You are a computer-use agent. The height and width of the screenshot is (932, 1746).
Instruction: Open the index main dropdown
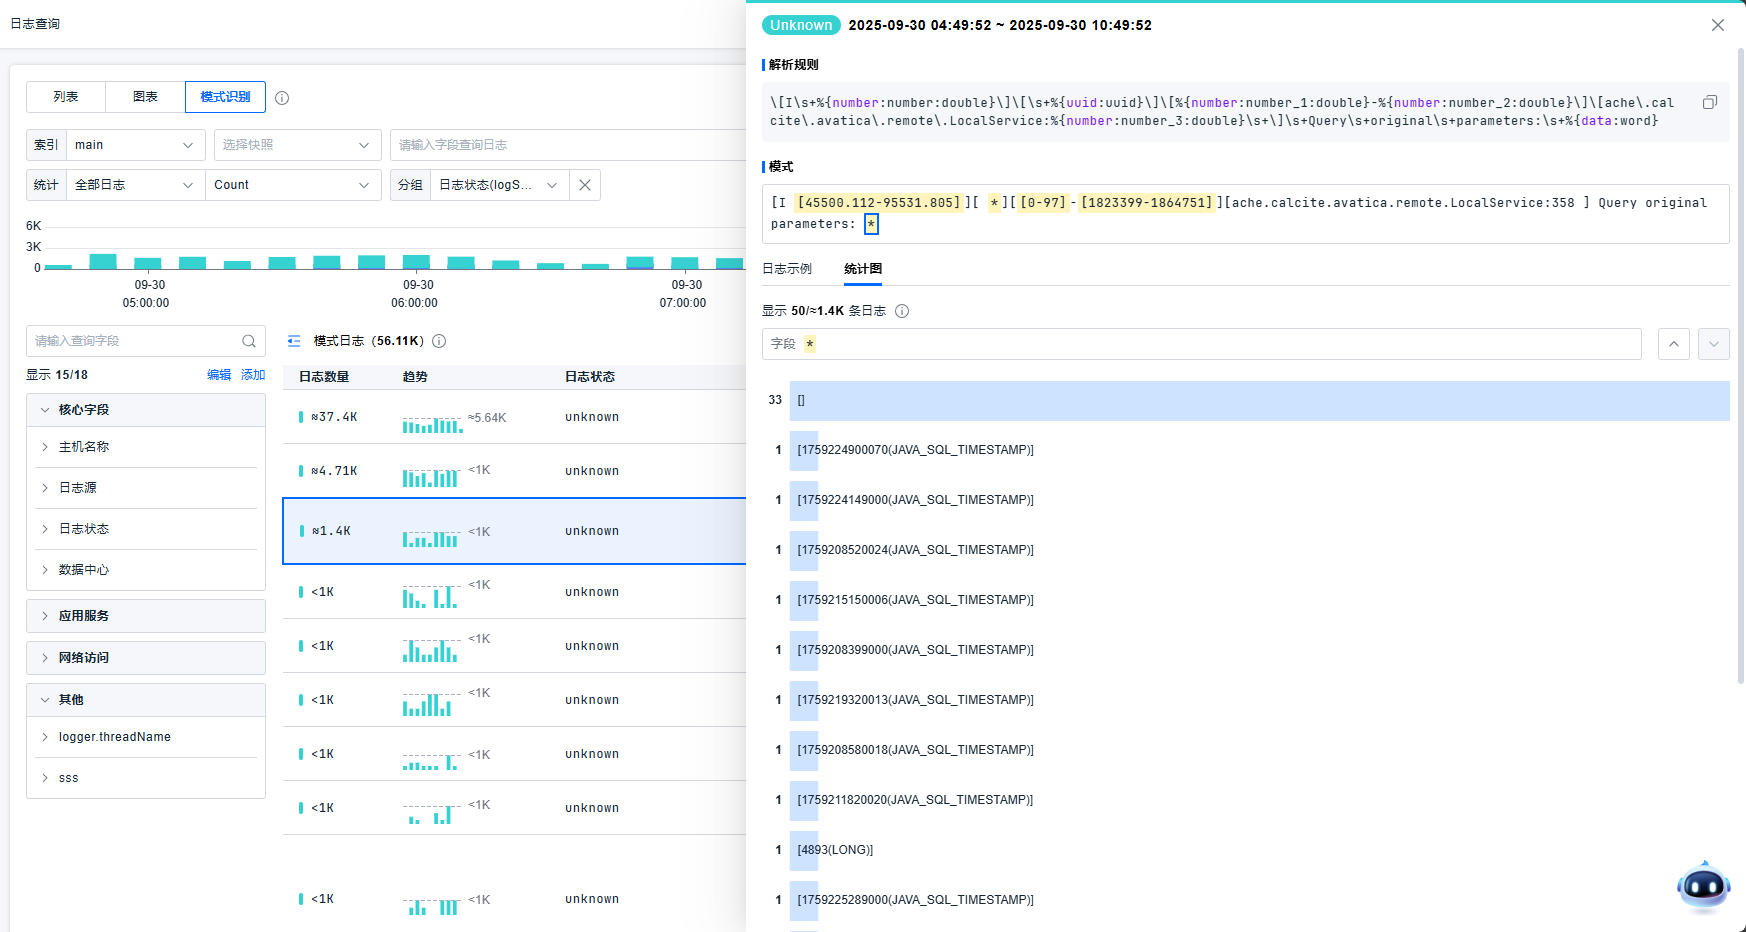135,145
